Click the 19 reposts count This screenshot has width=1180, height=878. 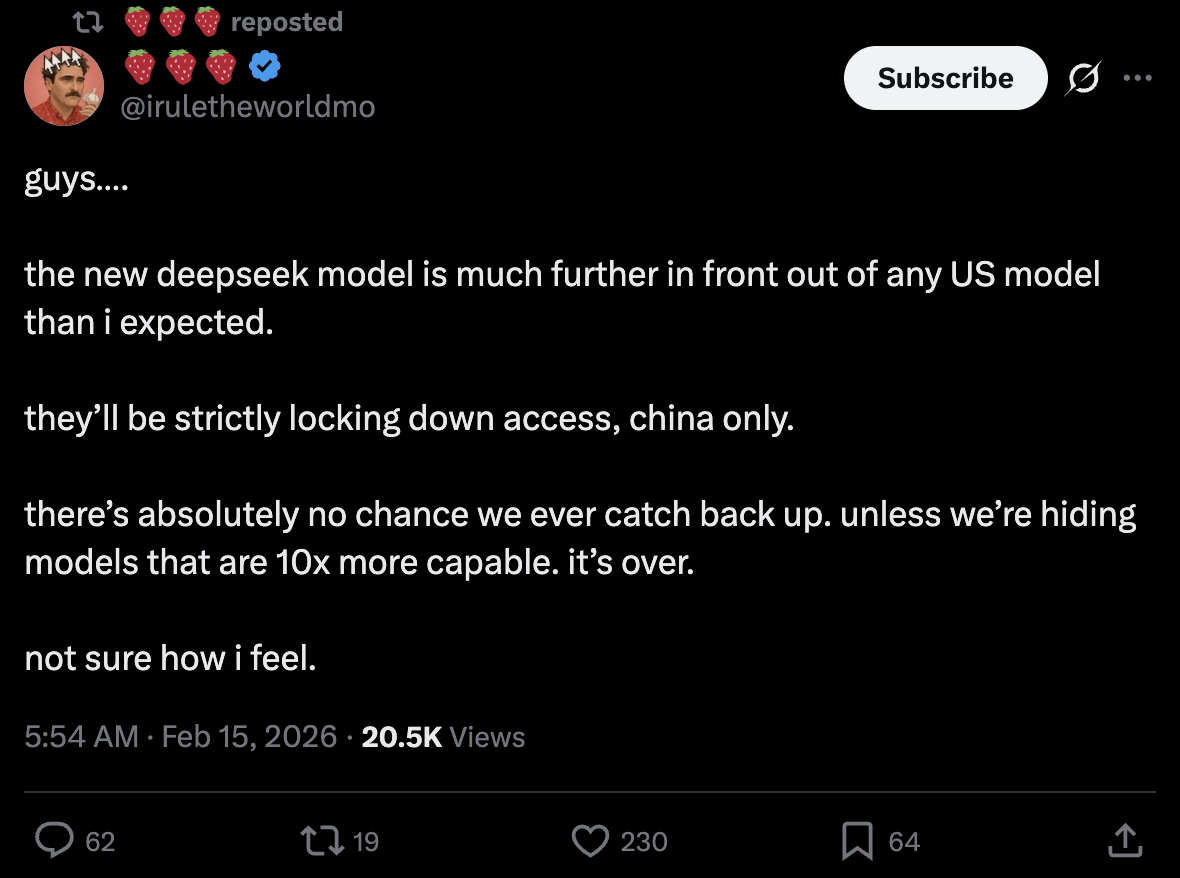[366, 842]
